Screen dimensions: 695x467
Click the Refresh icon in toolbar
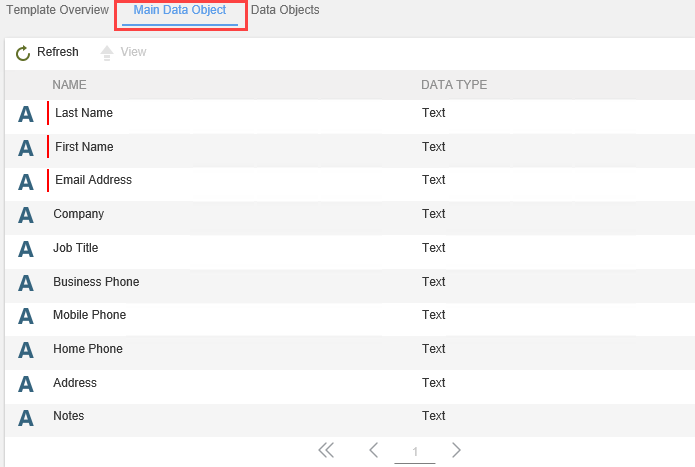[x=23, y=53]
